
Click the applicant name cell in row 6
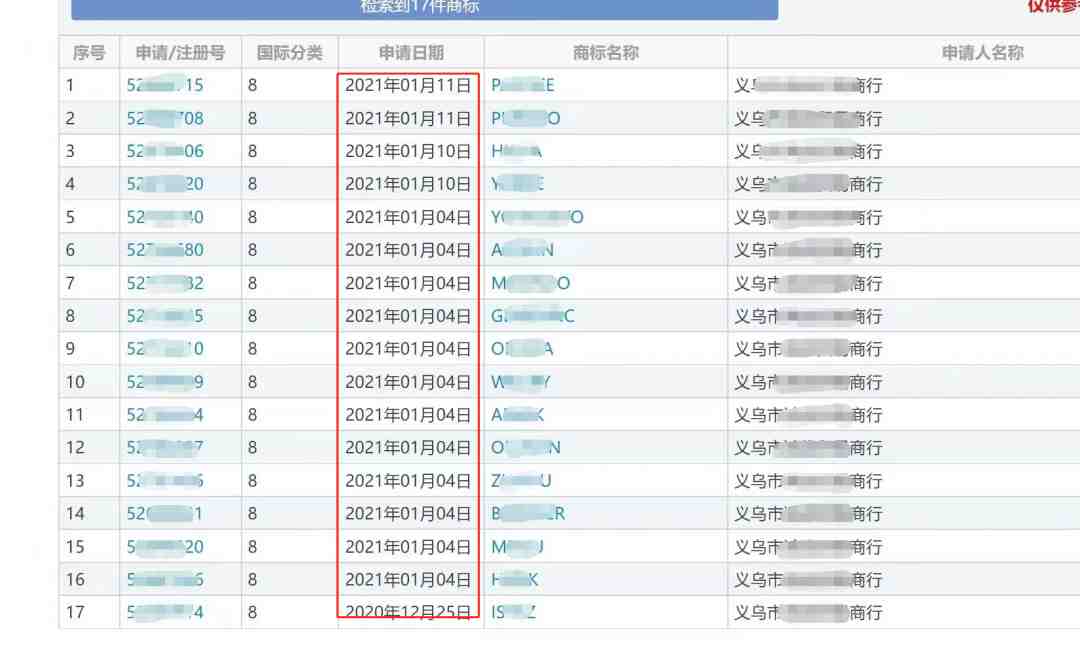point(808,250)
